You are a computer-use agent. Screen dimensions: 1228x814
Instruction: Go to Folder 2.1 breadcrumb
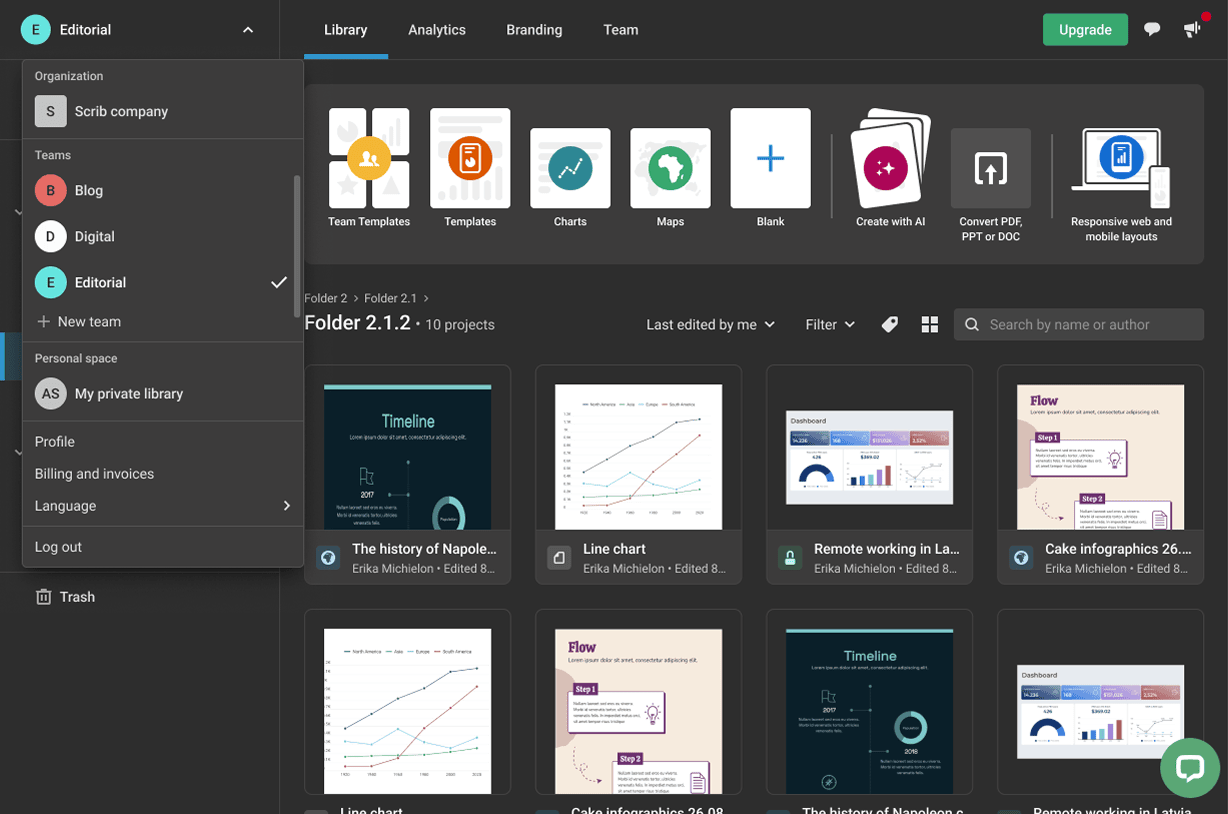pyautogui.click(x=390, y=298)
